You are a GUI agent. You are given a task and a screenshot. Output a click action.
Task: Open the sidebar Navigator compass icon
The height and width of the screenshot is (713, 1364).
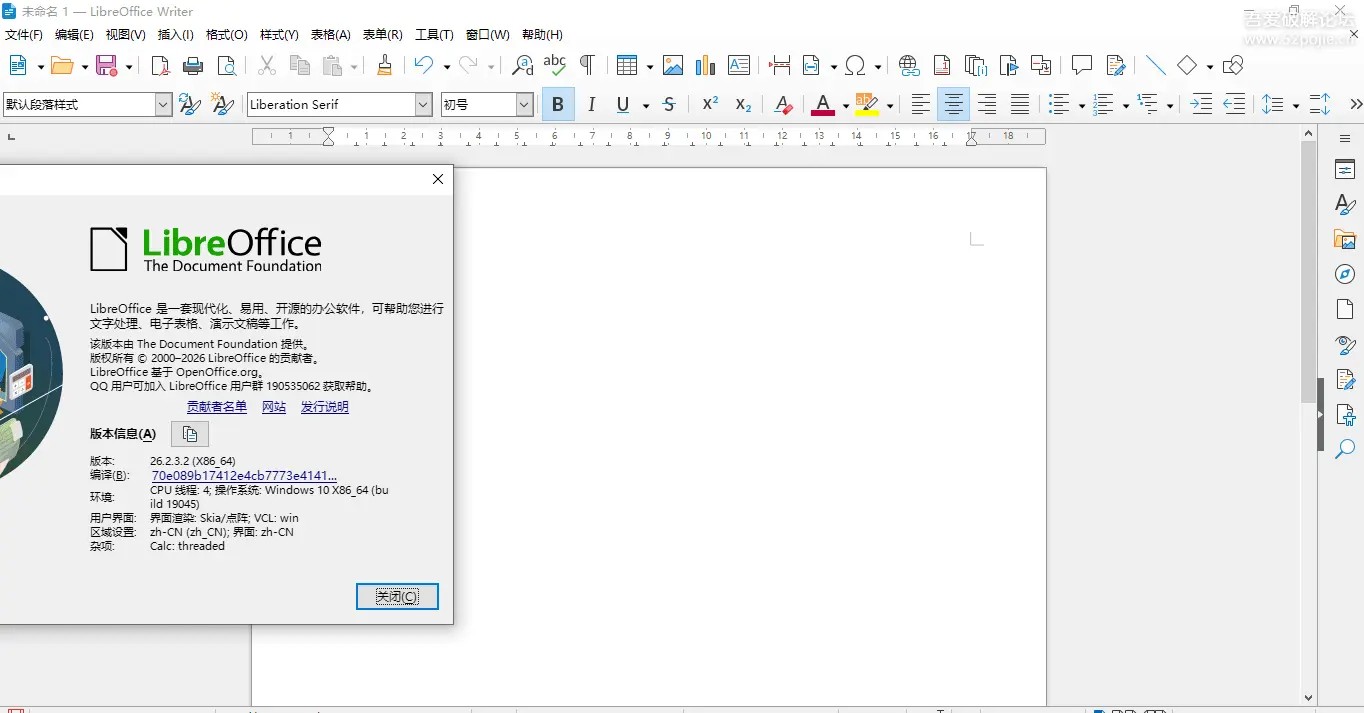(1345, 274)
